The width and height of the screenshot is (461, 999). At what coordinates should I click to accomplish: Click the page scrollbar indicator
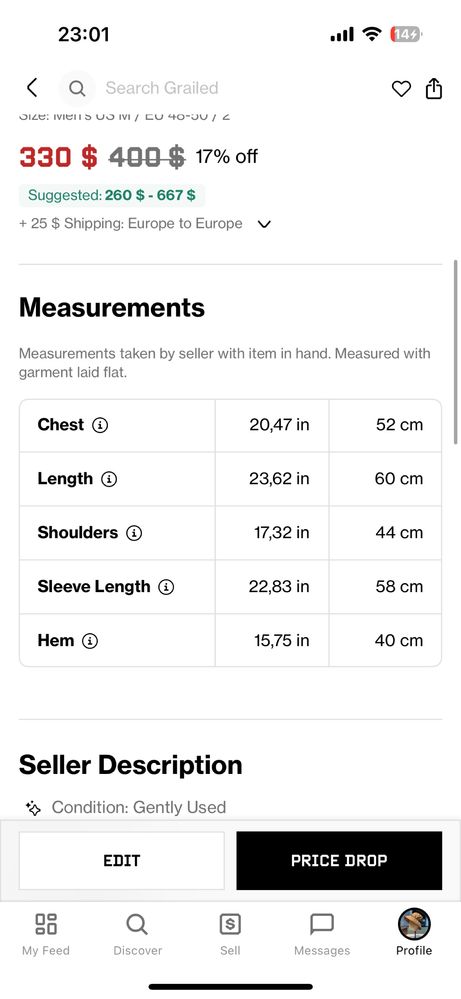(x=455, y=352)
